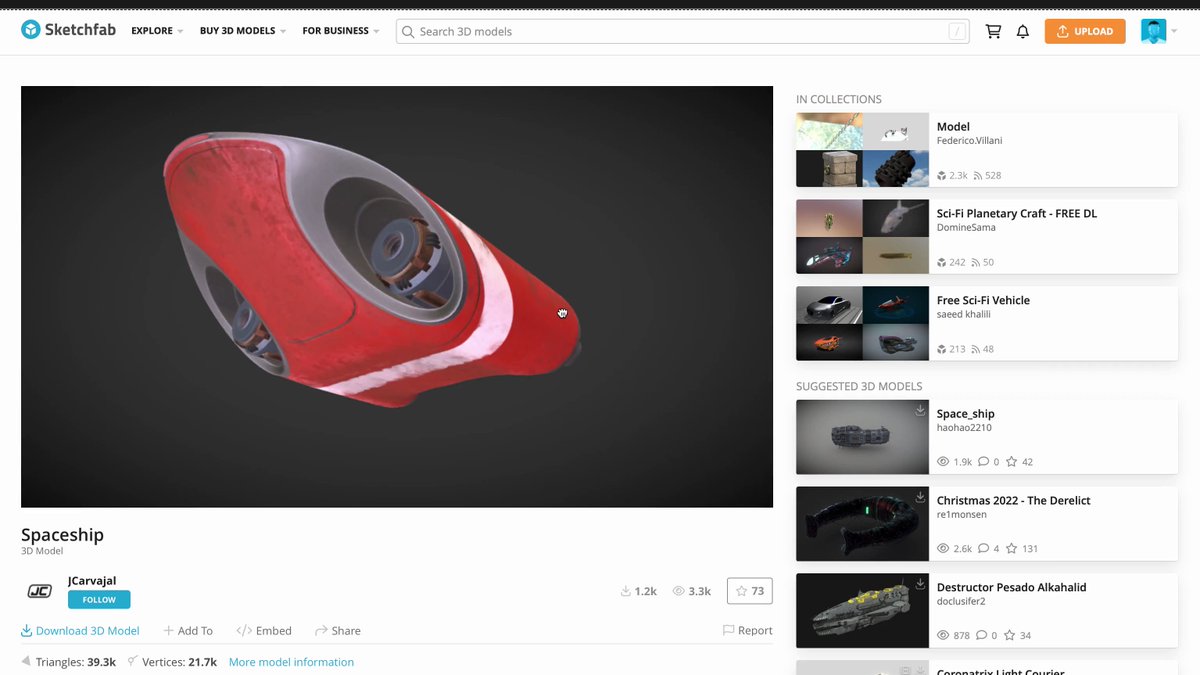Open Free Sci-Fi Vehicle collection thumbnail
Screen dimensions: 1200x675
(x=862, y=324)
